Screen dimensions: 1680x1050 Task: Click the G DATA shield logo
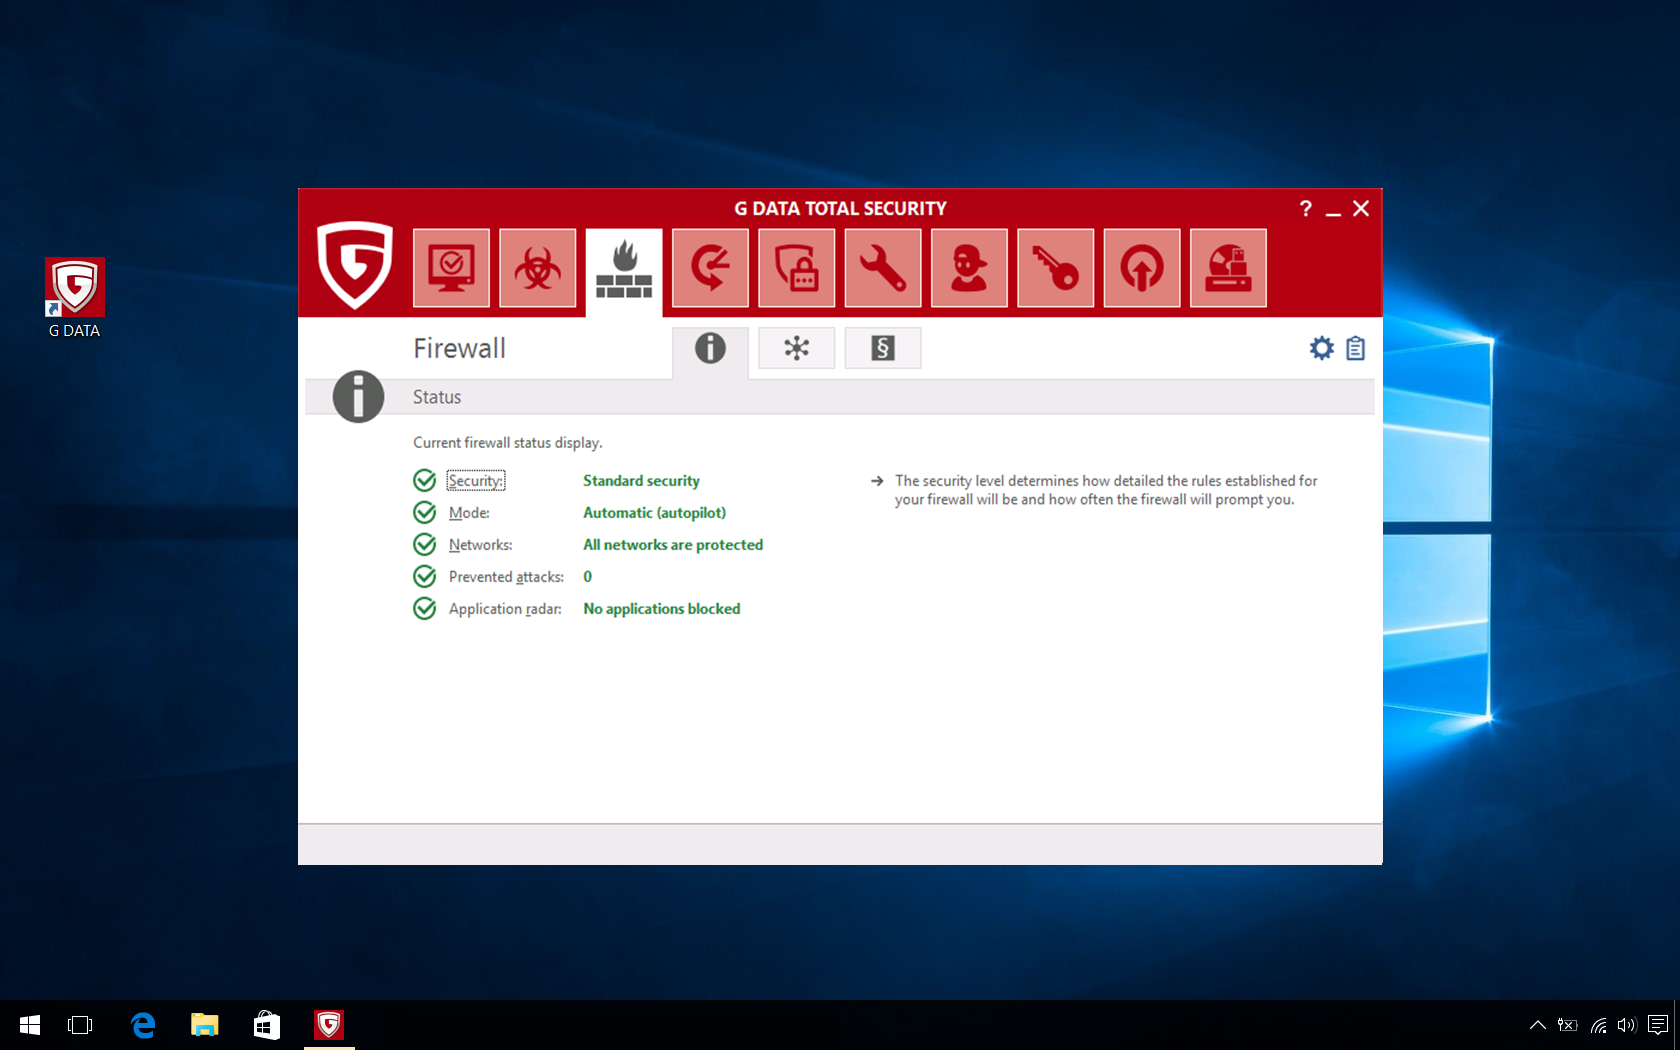pyautogui.click(x=355, y=265)
